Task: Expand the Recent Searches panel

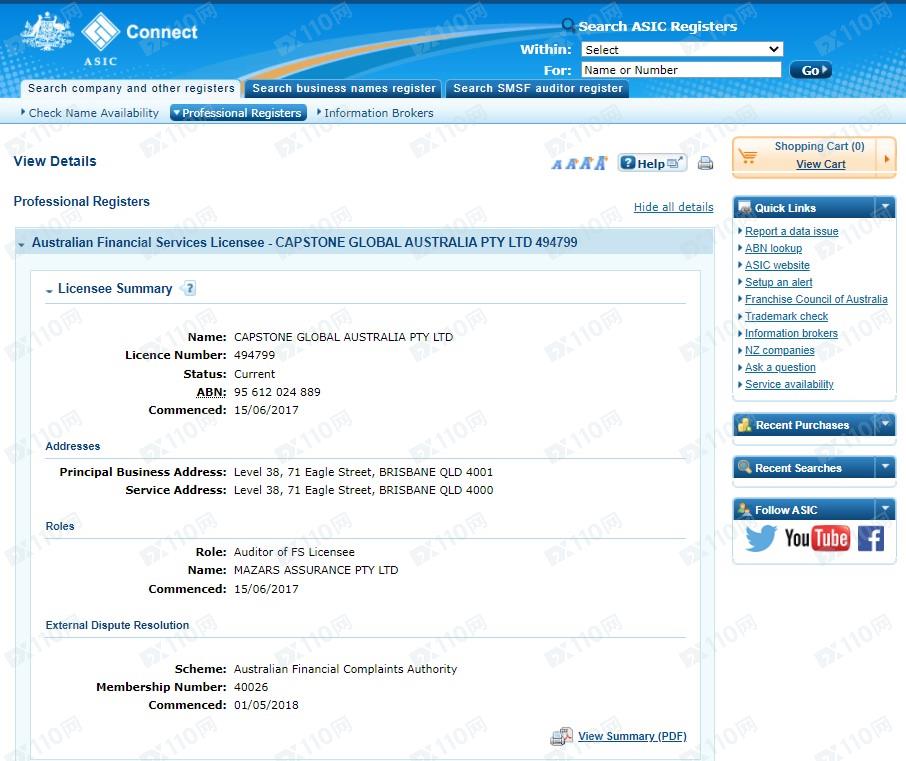Action: pyautogui.click(x=885, y=468)
